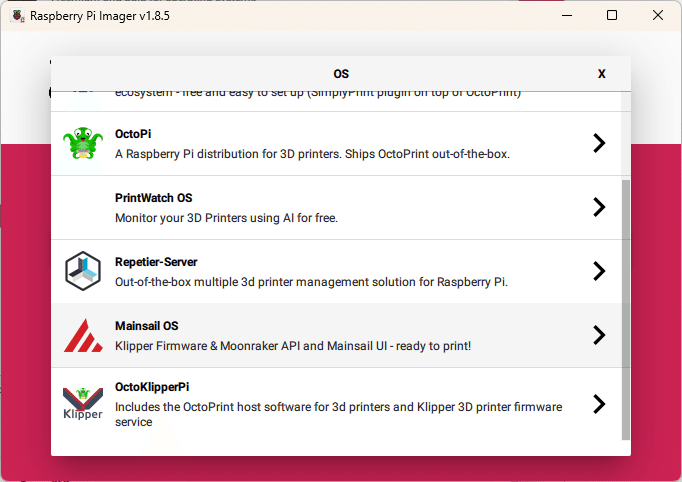
Task: Open the OctoKlipperPi chevron arrow
Action: (599, 404)
